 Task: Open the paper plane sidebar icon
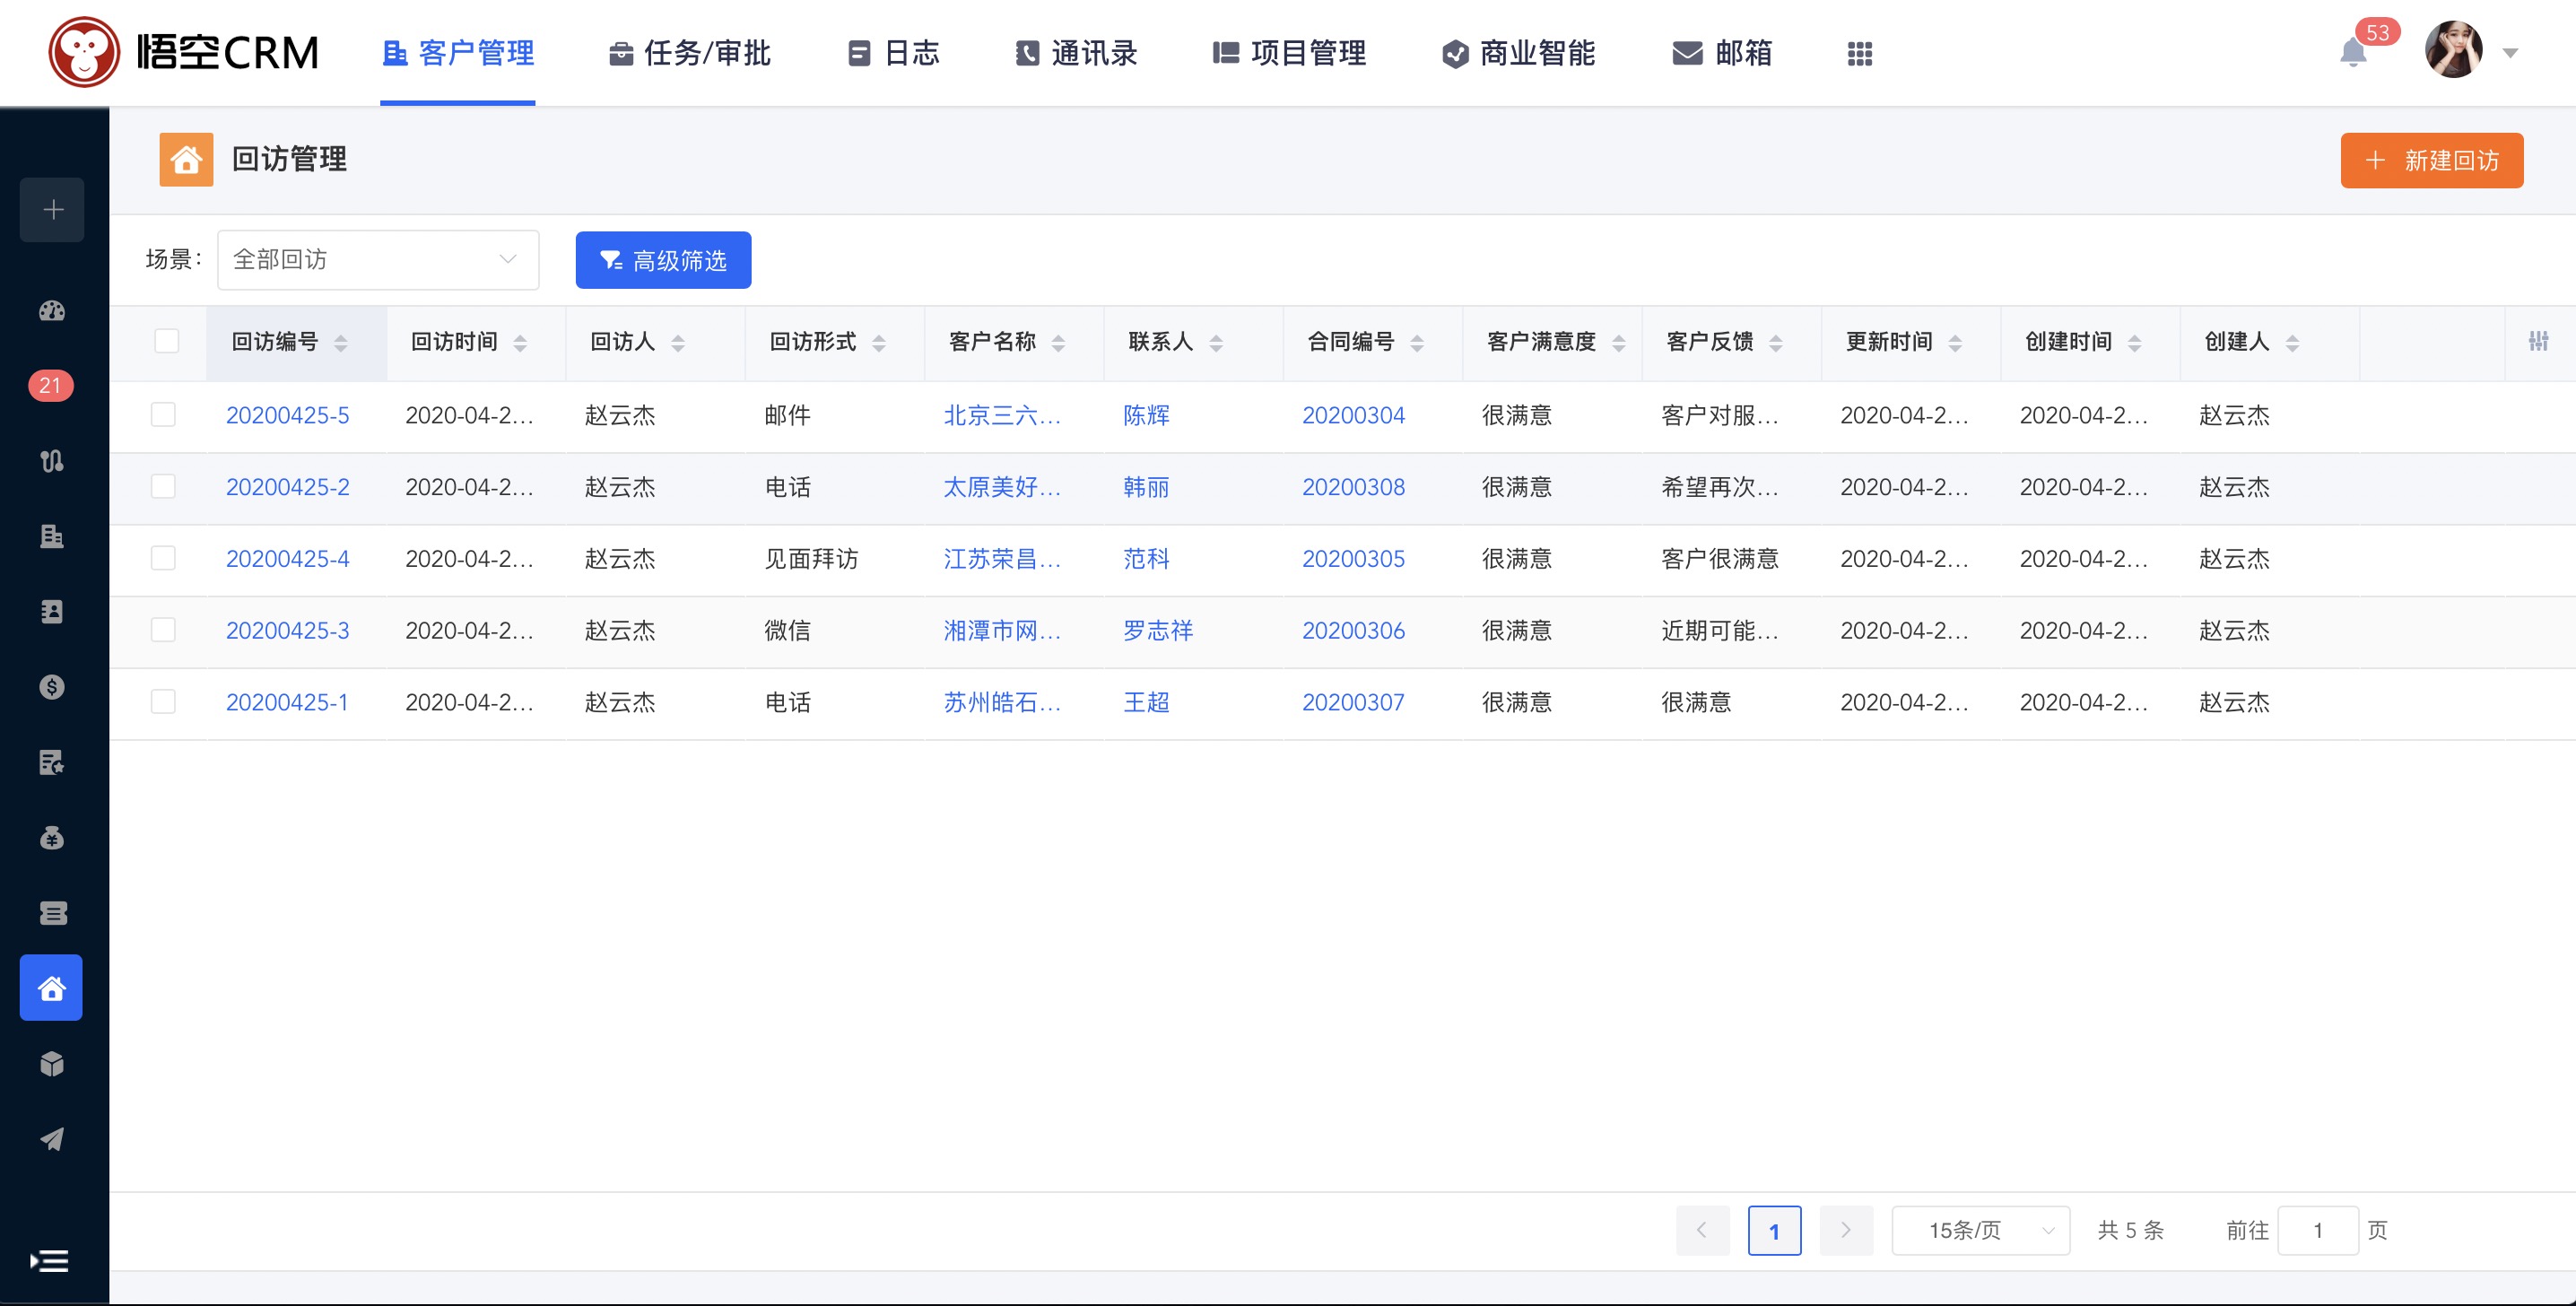52,1139
